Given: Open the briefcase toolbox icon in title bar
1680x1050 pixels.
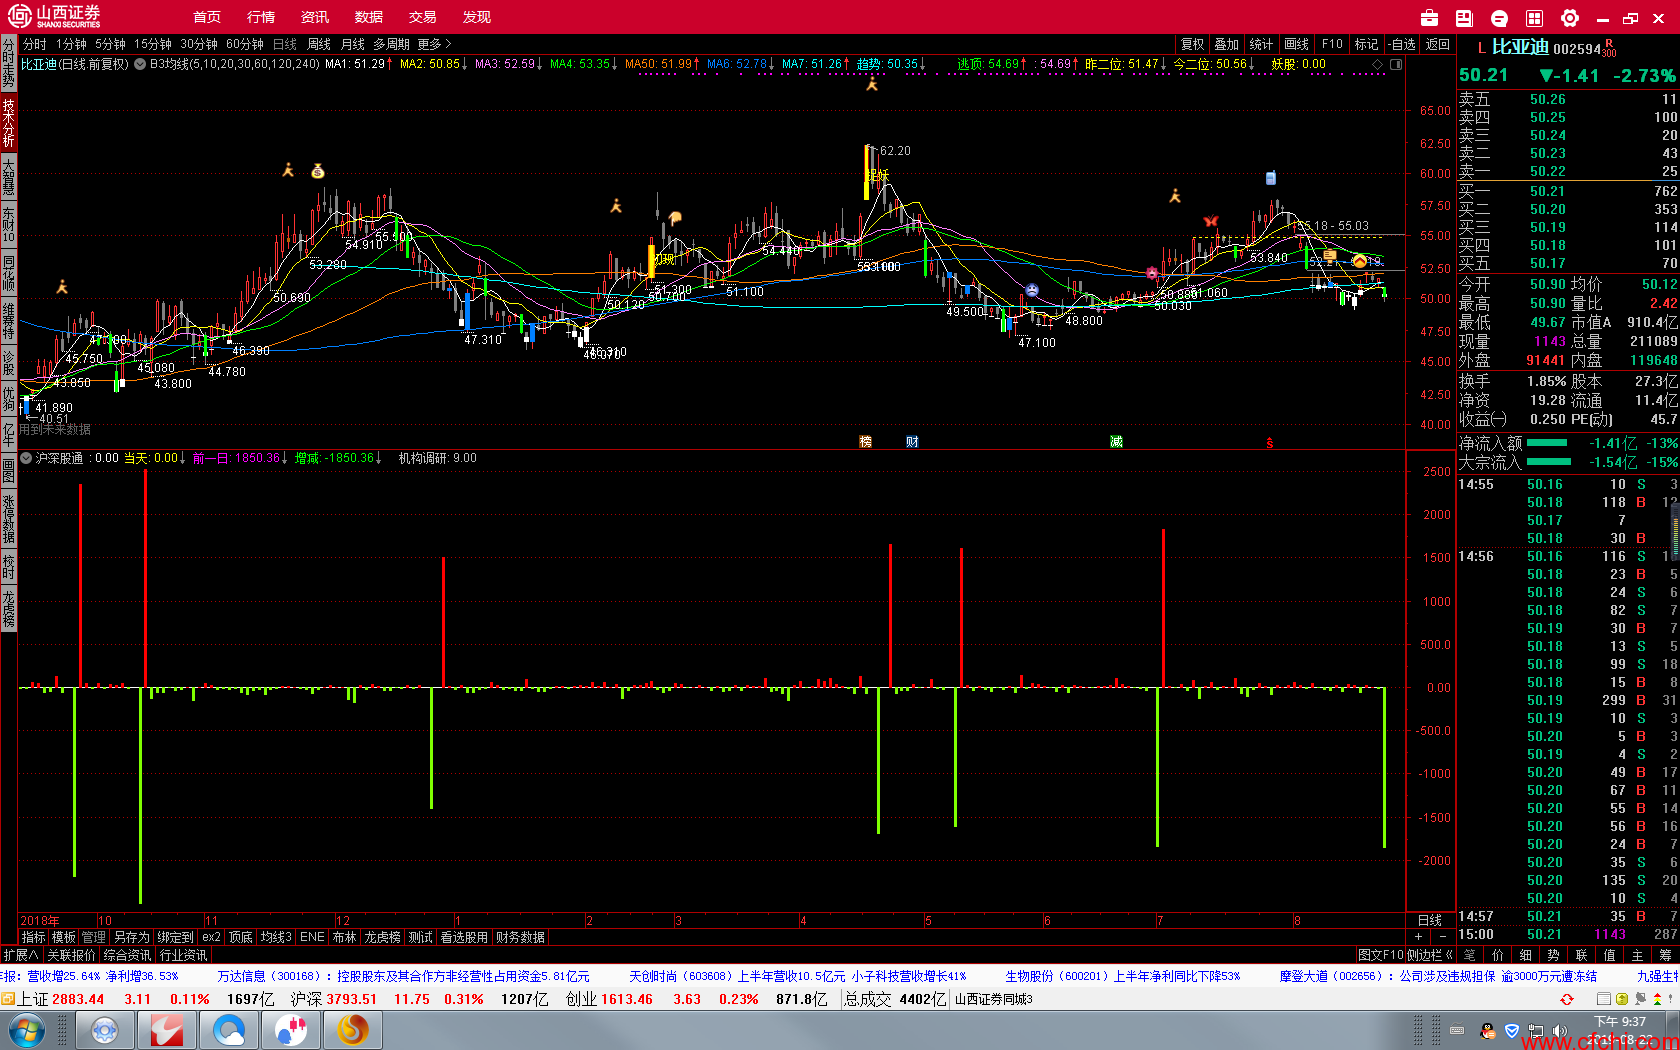Looking at the screenshot, I should (1429, 18).
